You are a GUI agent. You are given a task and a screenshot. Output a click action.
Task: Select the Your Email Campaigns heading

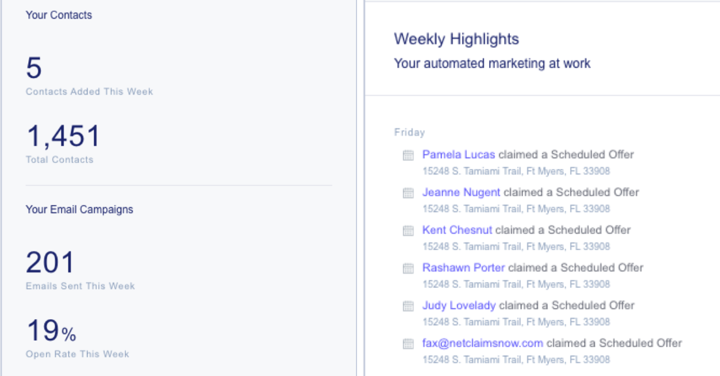79,209
